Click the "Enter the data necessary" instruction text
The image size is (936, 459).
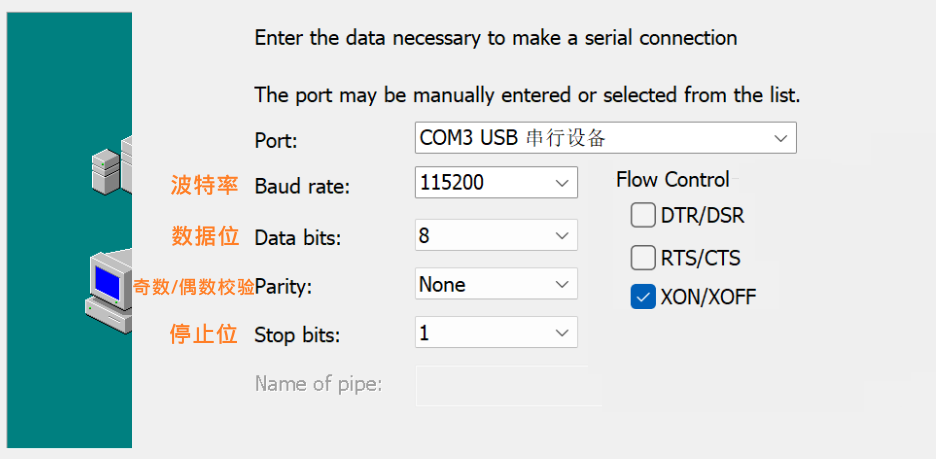tap(495, 39)
